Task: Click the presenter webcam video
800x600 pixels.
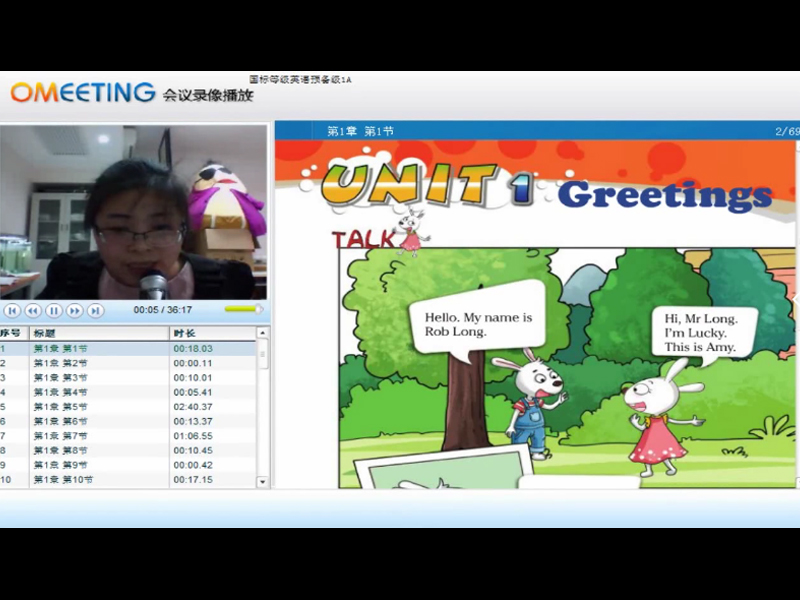Action: point(134,211)
